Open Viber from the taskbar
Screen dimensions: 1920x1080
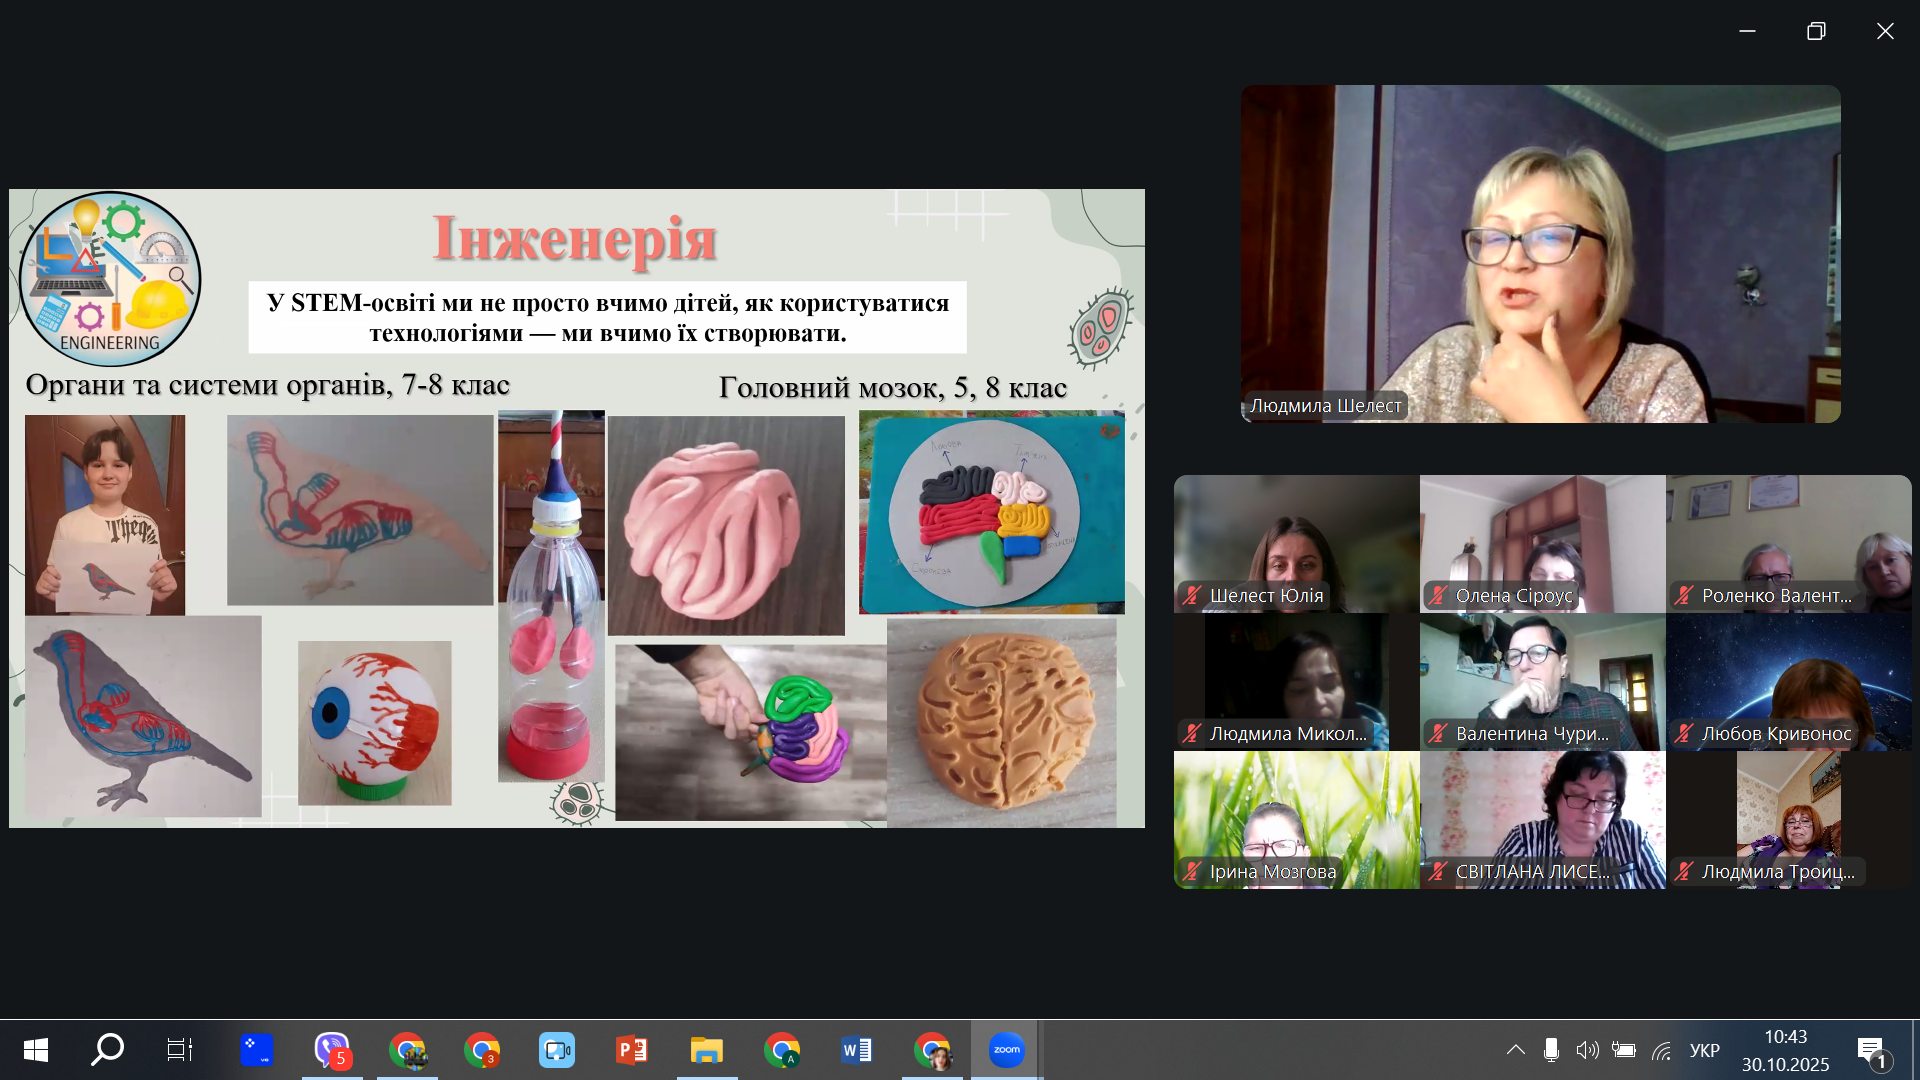coord(331,1050)
